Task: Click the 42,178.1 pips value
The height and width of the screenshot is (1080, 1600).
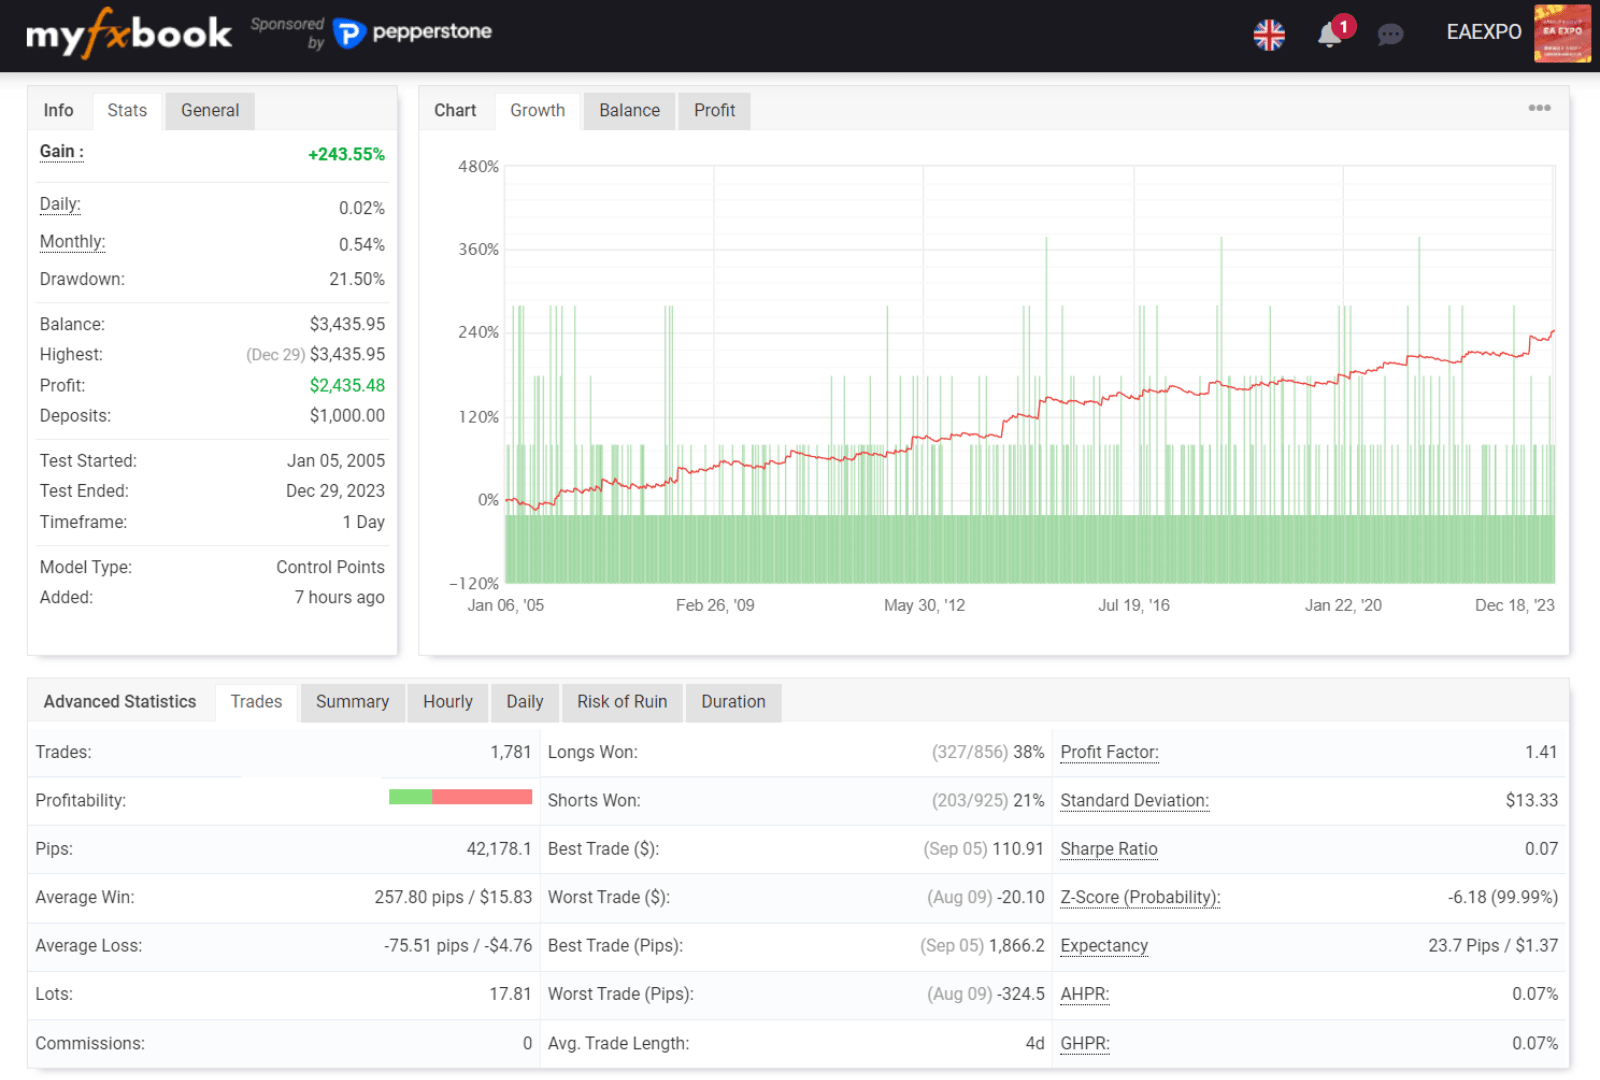Action: point(499,849)
